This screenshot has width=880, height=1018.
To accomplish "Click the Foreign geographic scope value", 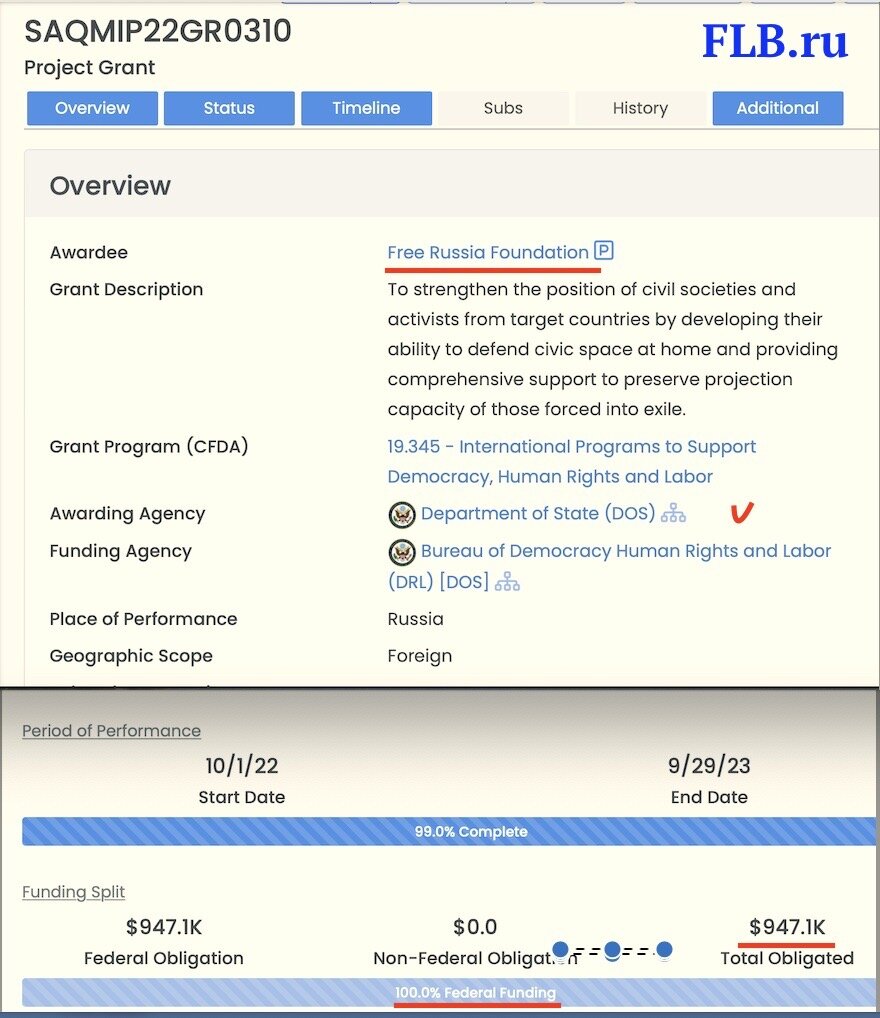I will [420, 656].
